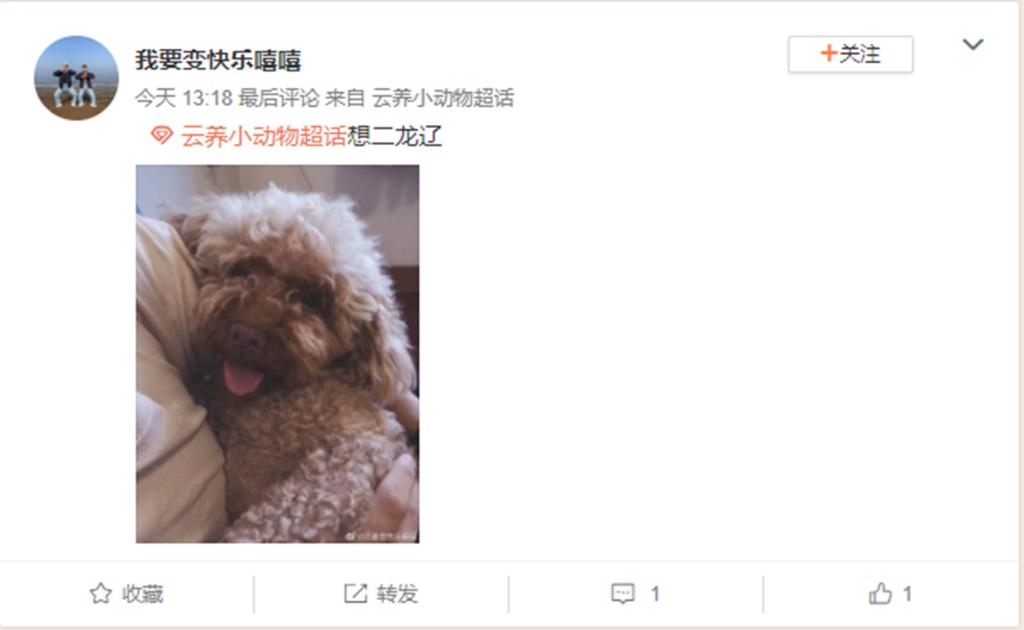
Task: Expand the post options chevron menu
Action: [x=973, y=44]
